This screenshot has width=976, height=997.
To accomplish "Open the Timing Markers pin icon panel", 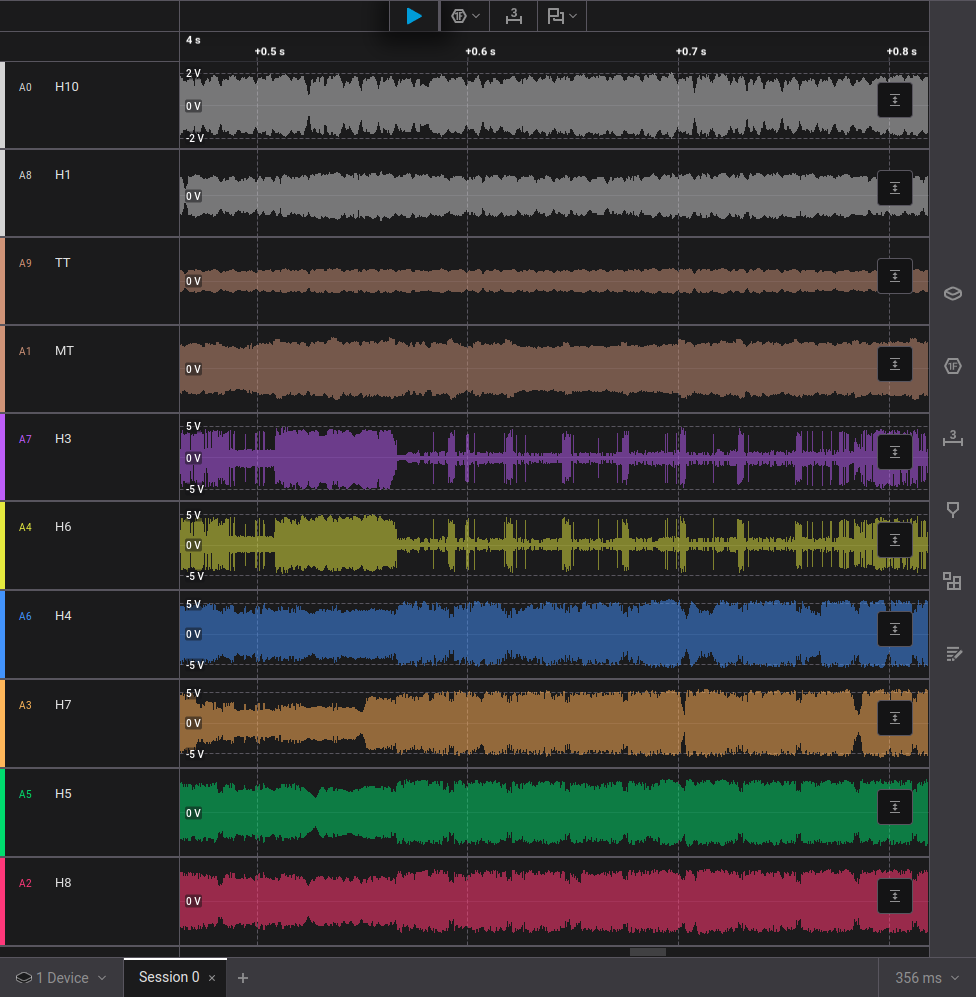I will [x=953, y=510].
